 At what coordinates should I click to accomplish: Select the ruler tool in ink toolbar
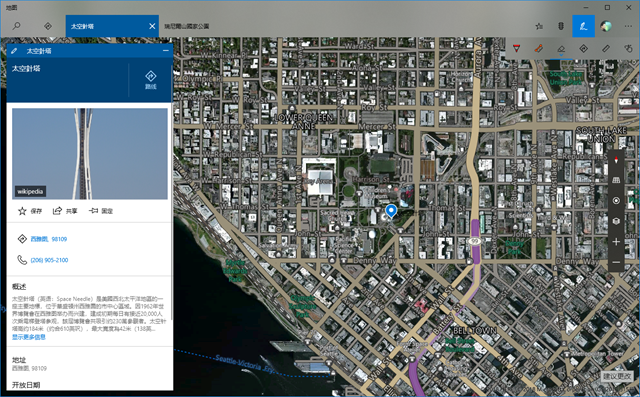click(x=606, y=49)
